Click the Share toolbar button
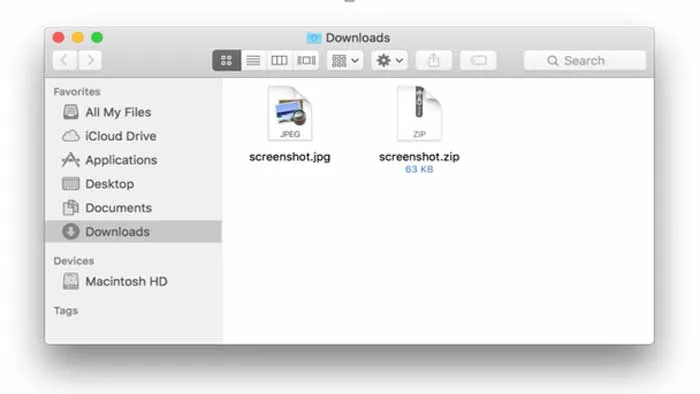Image resolution: width=700 pixels, height=394 pixels. pyautogui.click(x=433, y=60)
